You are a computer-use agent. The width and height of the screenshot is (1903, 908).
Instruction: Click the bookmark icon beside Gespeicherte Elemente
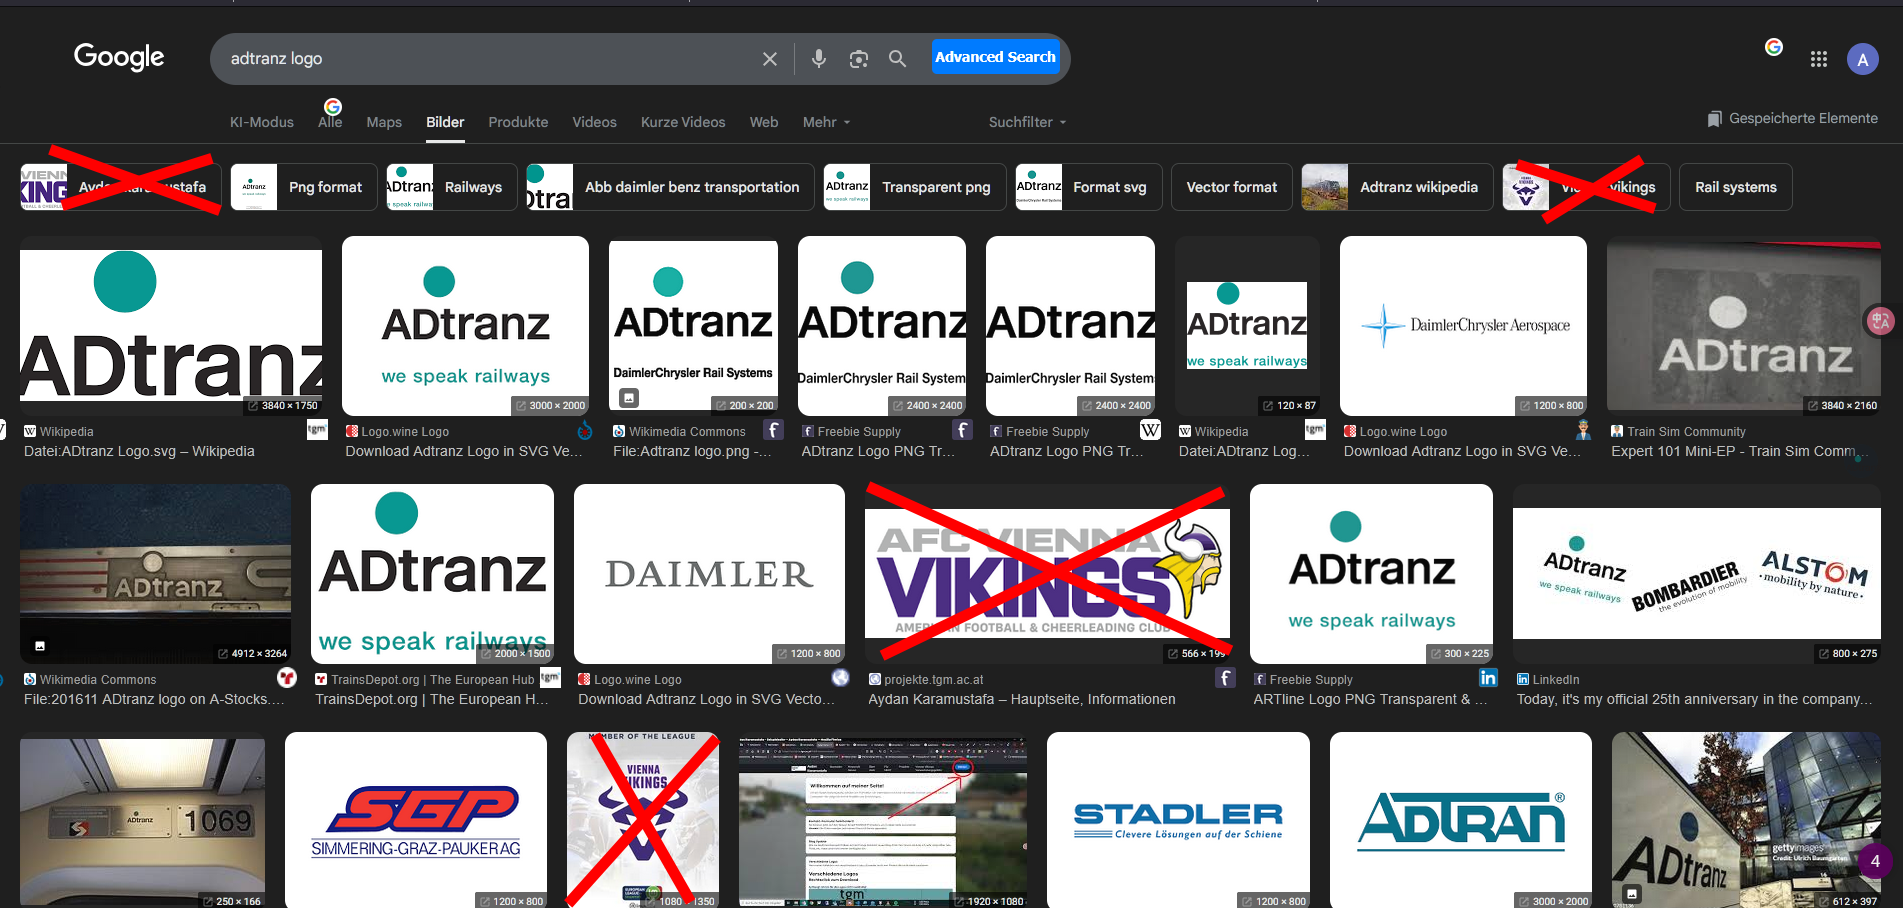[x=1715, y=119]
